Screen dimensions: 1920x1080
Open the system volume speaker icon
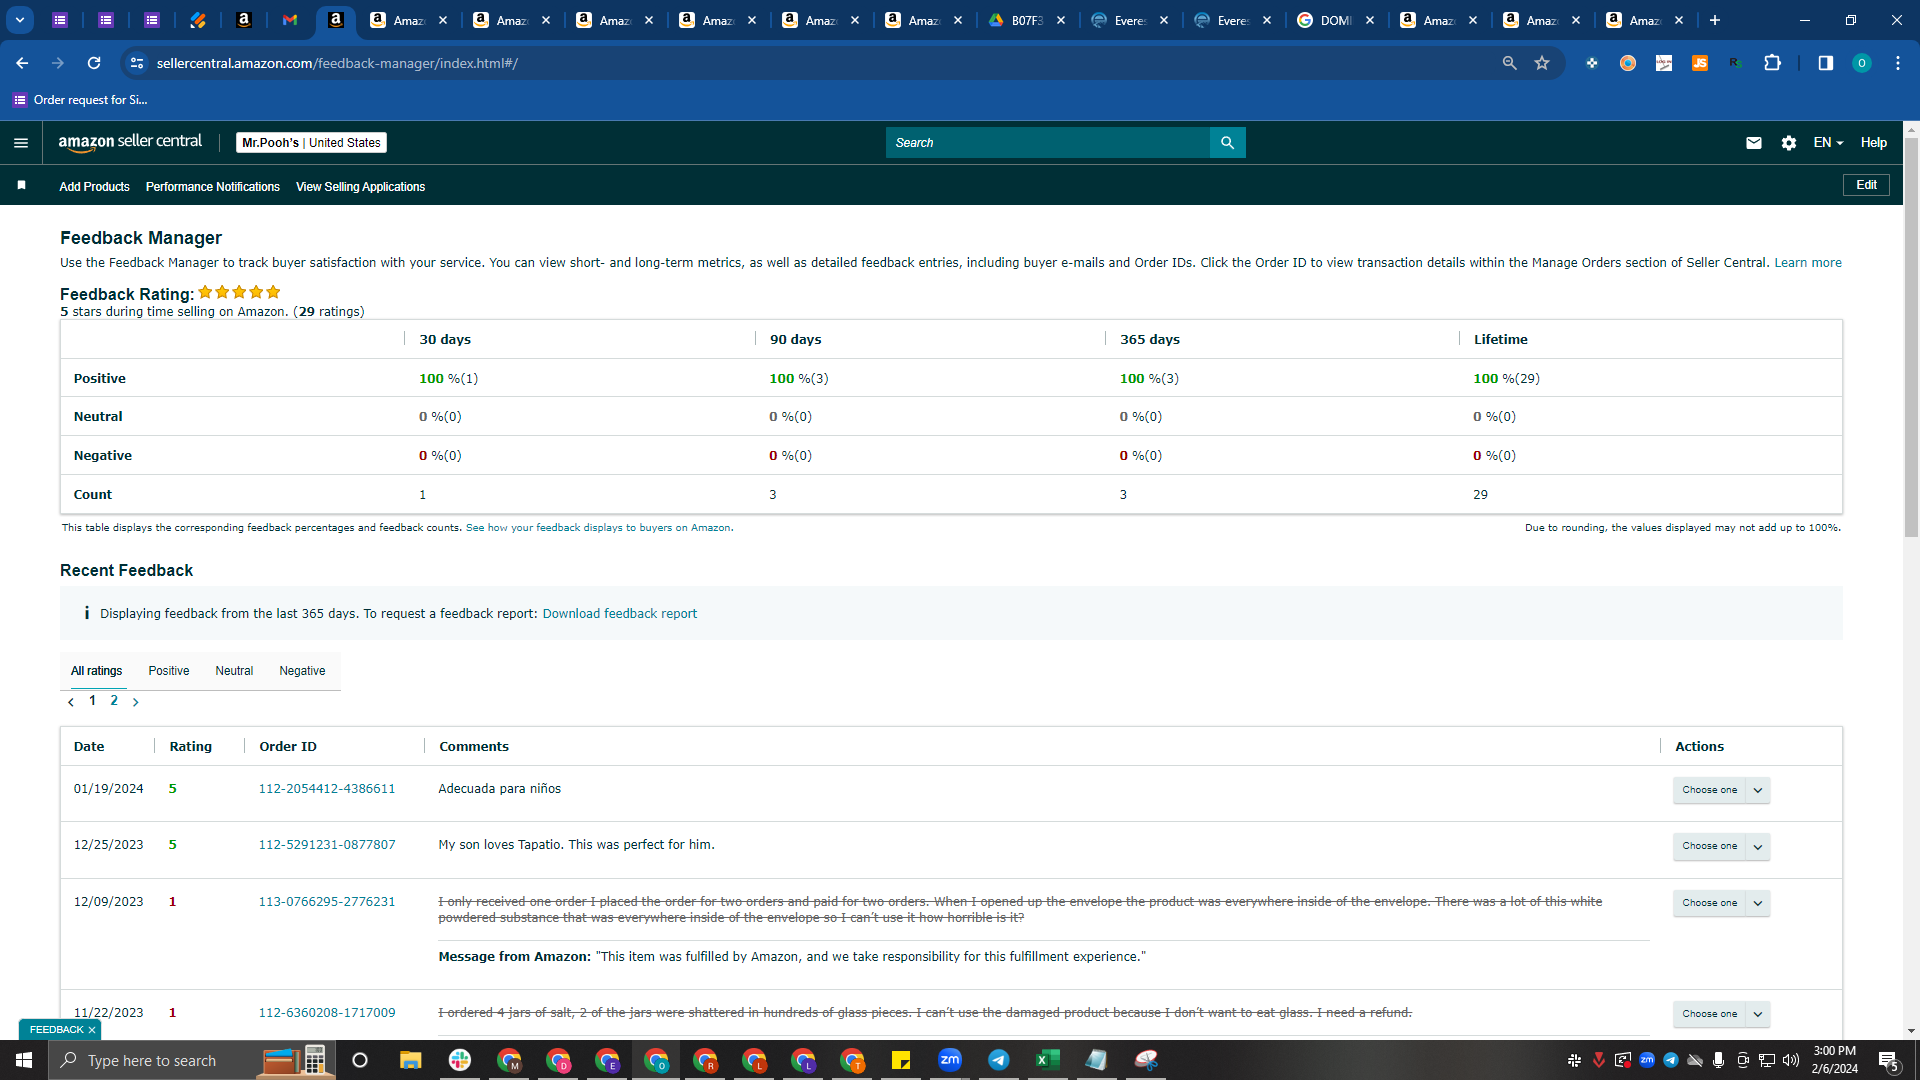click(x=1790, y=1060)
